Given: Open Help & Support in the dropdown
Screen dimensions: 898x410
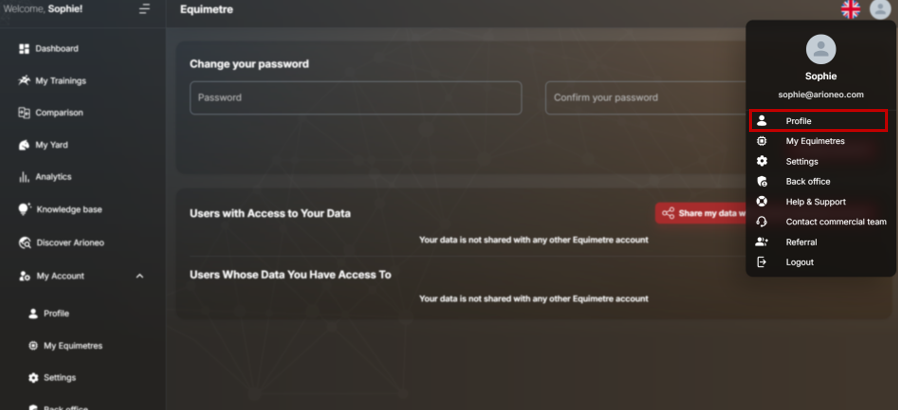Looking at the screenshot, I should tap(818, 202).
